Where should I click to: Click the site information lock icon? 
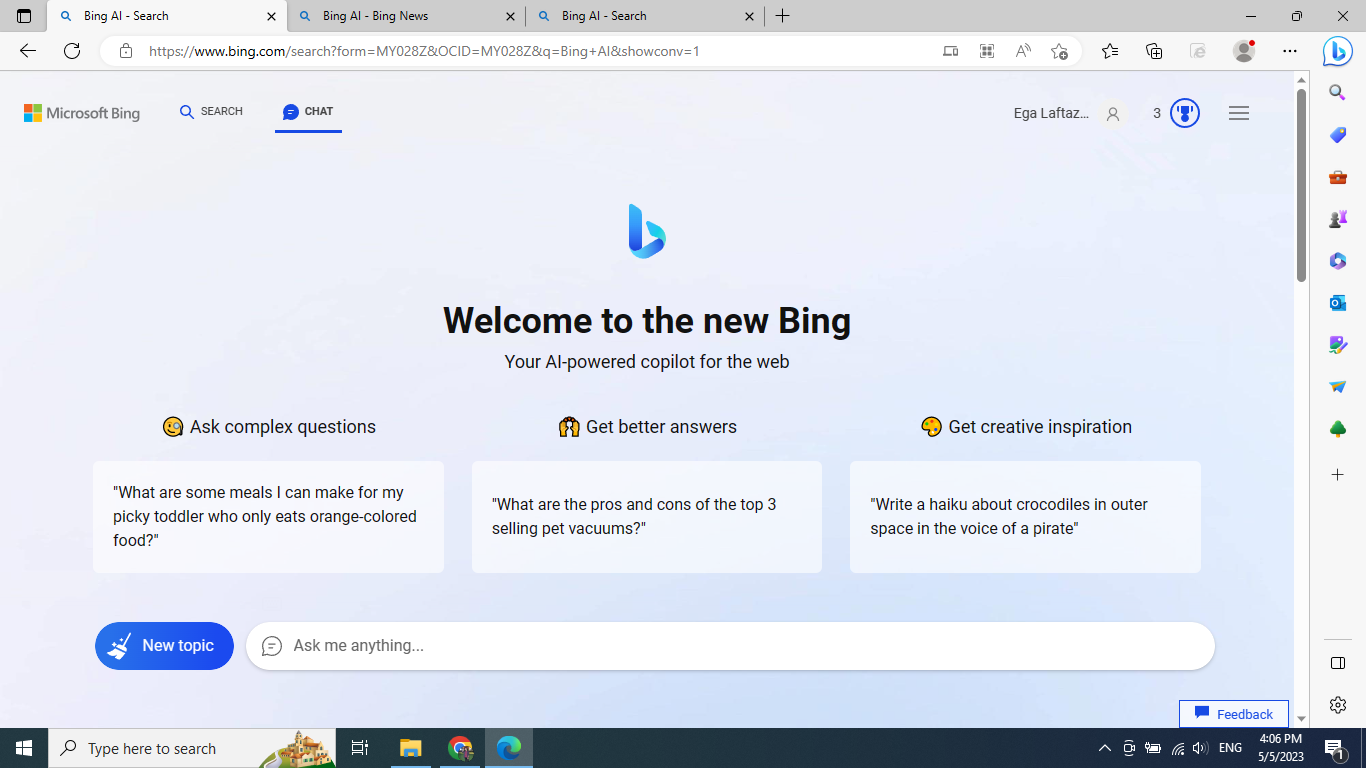point(126,51)
